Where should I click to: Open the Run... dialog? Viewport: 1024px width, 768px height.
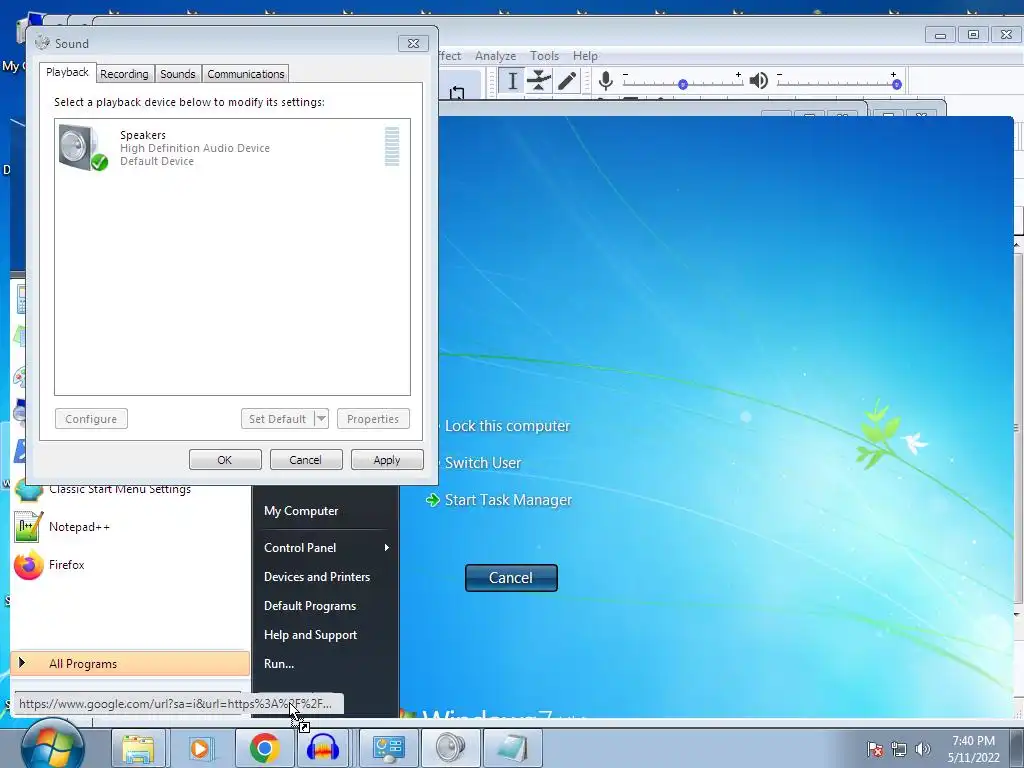[279, 664]
